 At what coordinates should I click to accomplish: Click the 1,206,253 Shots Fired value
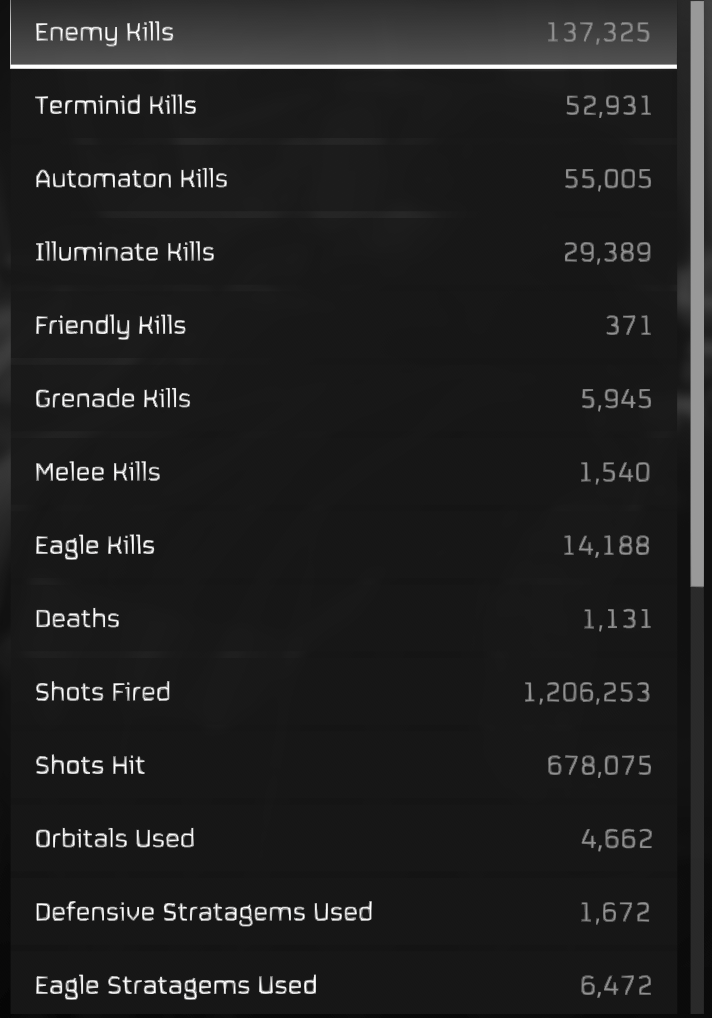tap(587, 693)
